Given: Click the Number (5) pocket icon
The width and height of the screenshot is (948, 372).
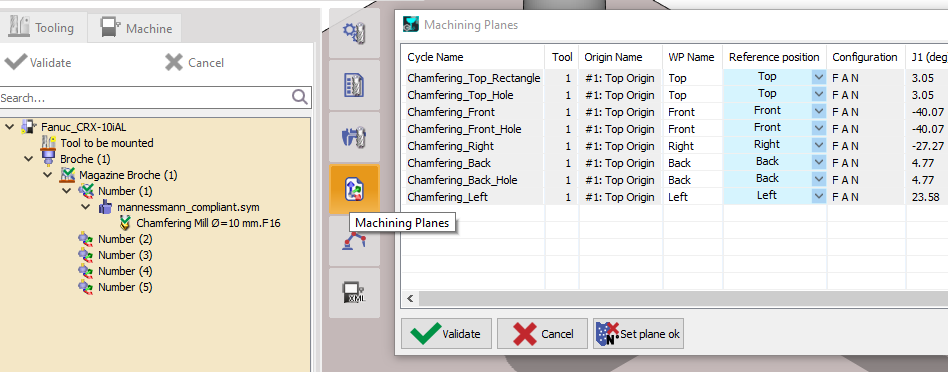Looking at the screenshot, I should 85,287.
